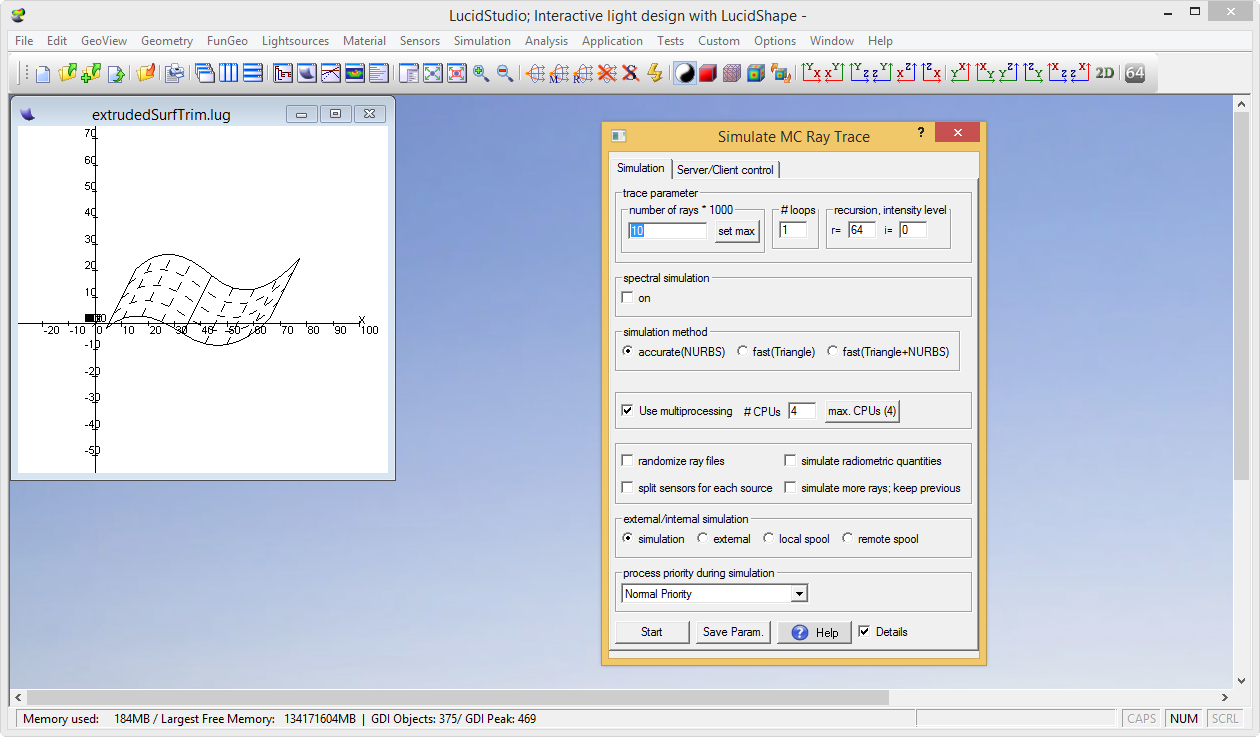Click the text list view toolbar icon
1260x737 pixels.
378,73
